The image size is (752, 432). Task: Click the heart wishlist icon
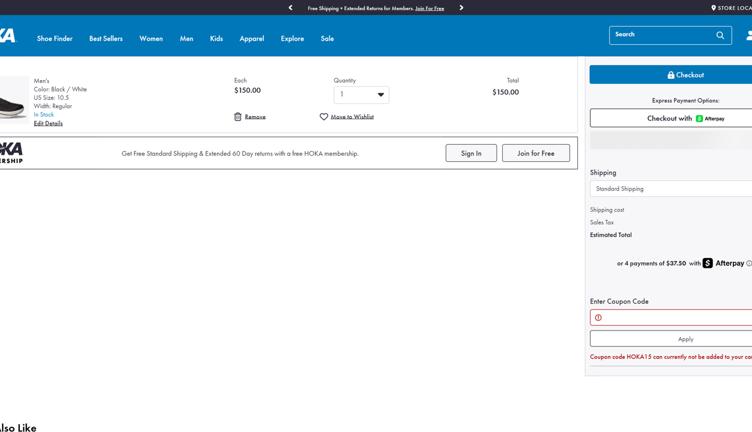coord(324,117)
